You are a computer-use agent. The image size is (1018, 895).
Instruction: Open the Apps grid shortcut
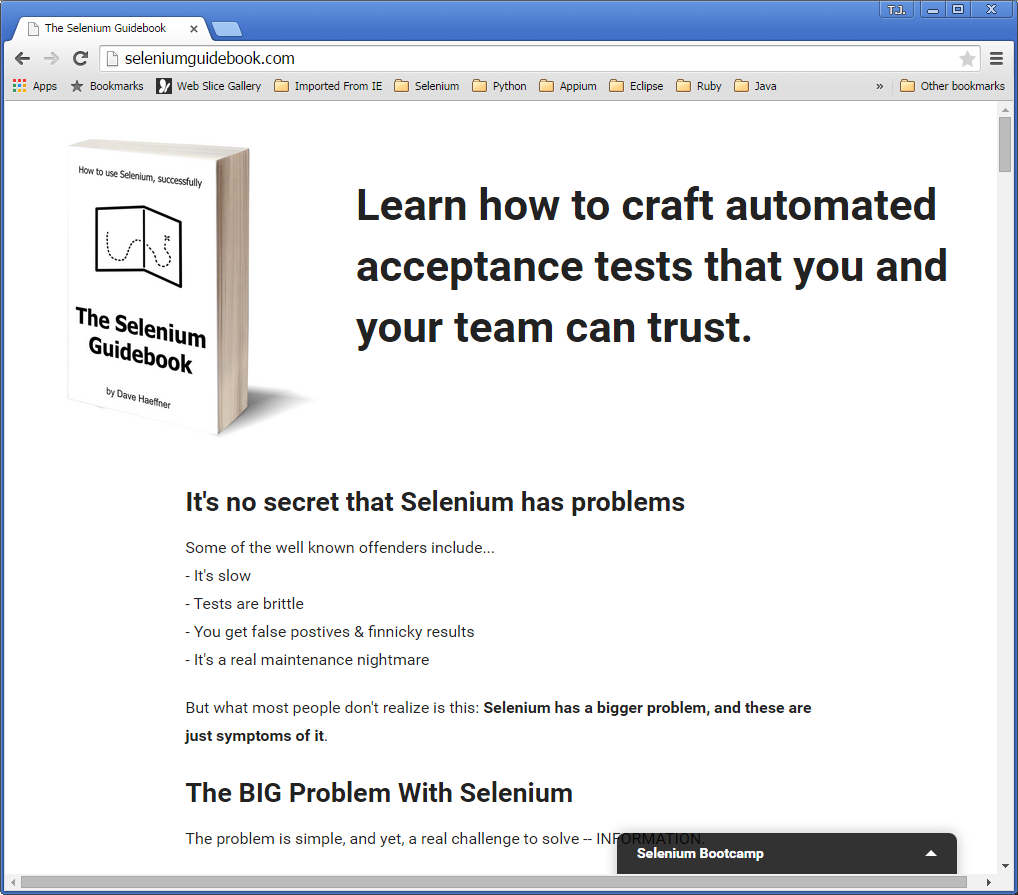34,86
